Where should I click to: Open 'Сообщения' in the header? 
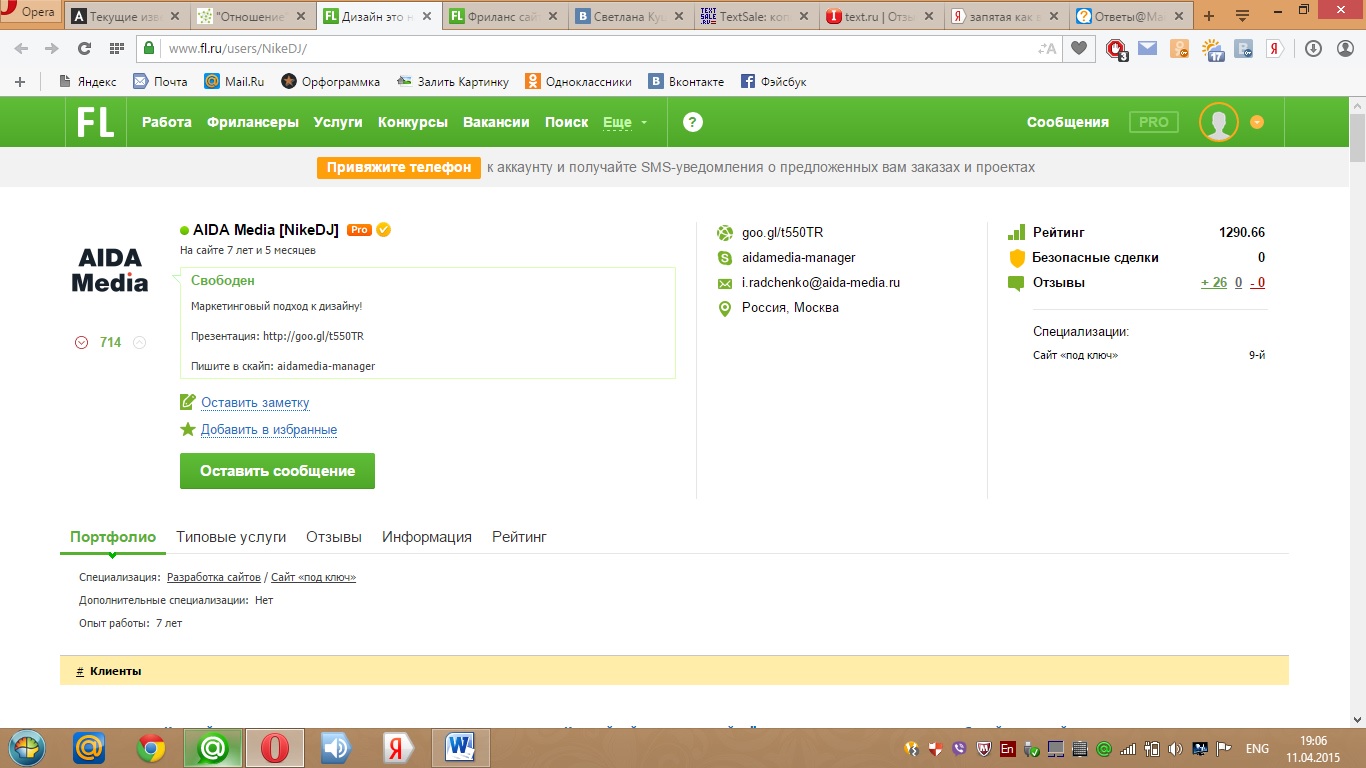tap(1068, 122)
